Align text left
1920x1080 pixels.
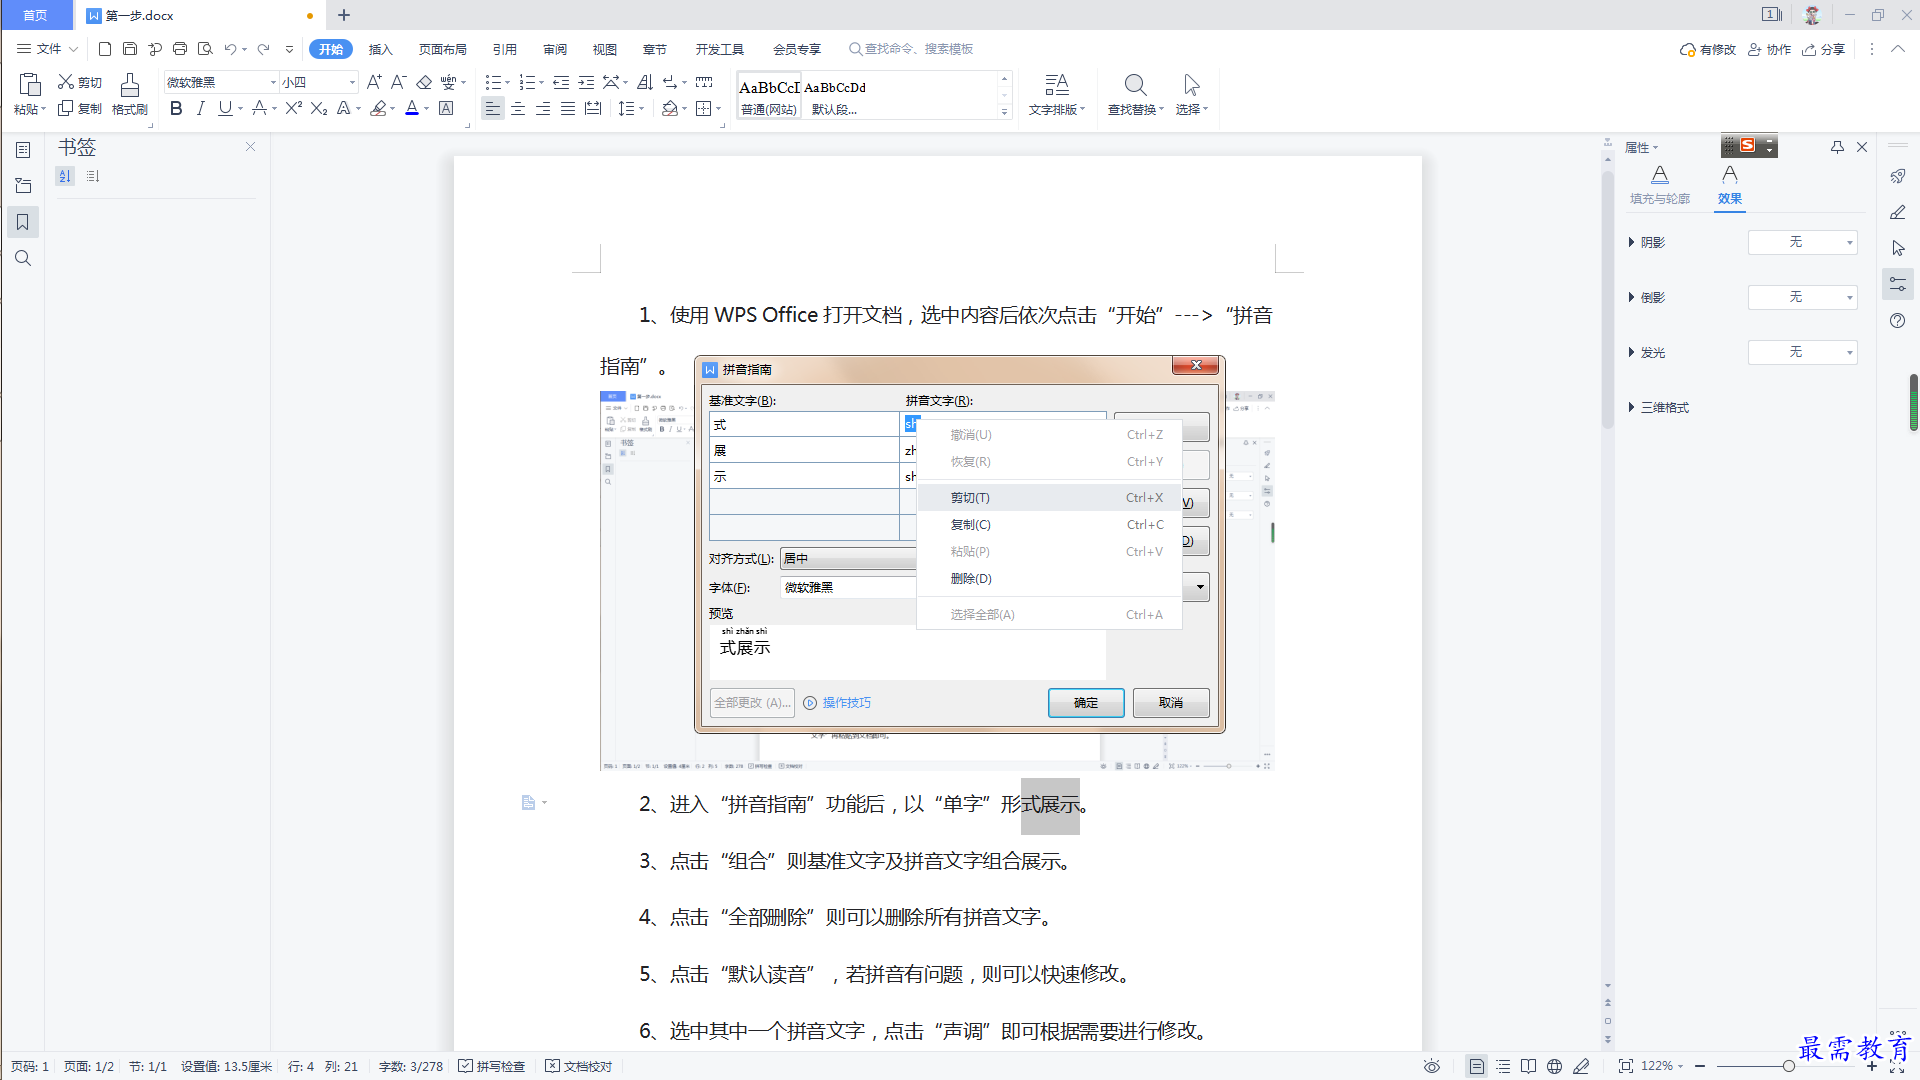point(492,108)
